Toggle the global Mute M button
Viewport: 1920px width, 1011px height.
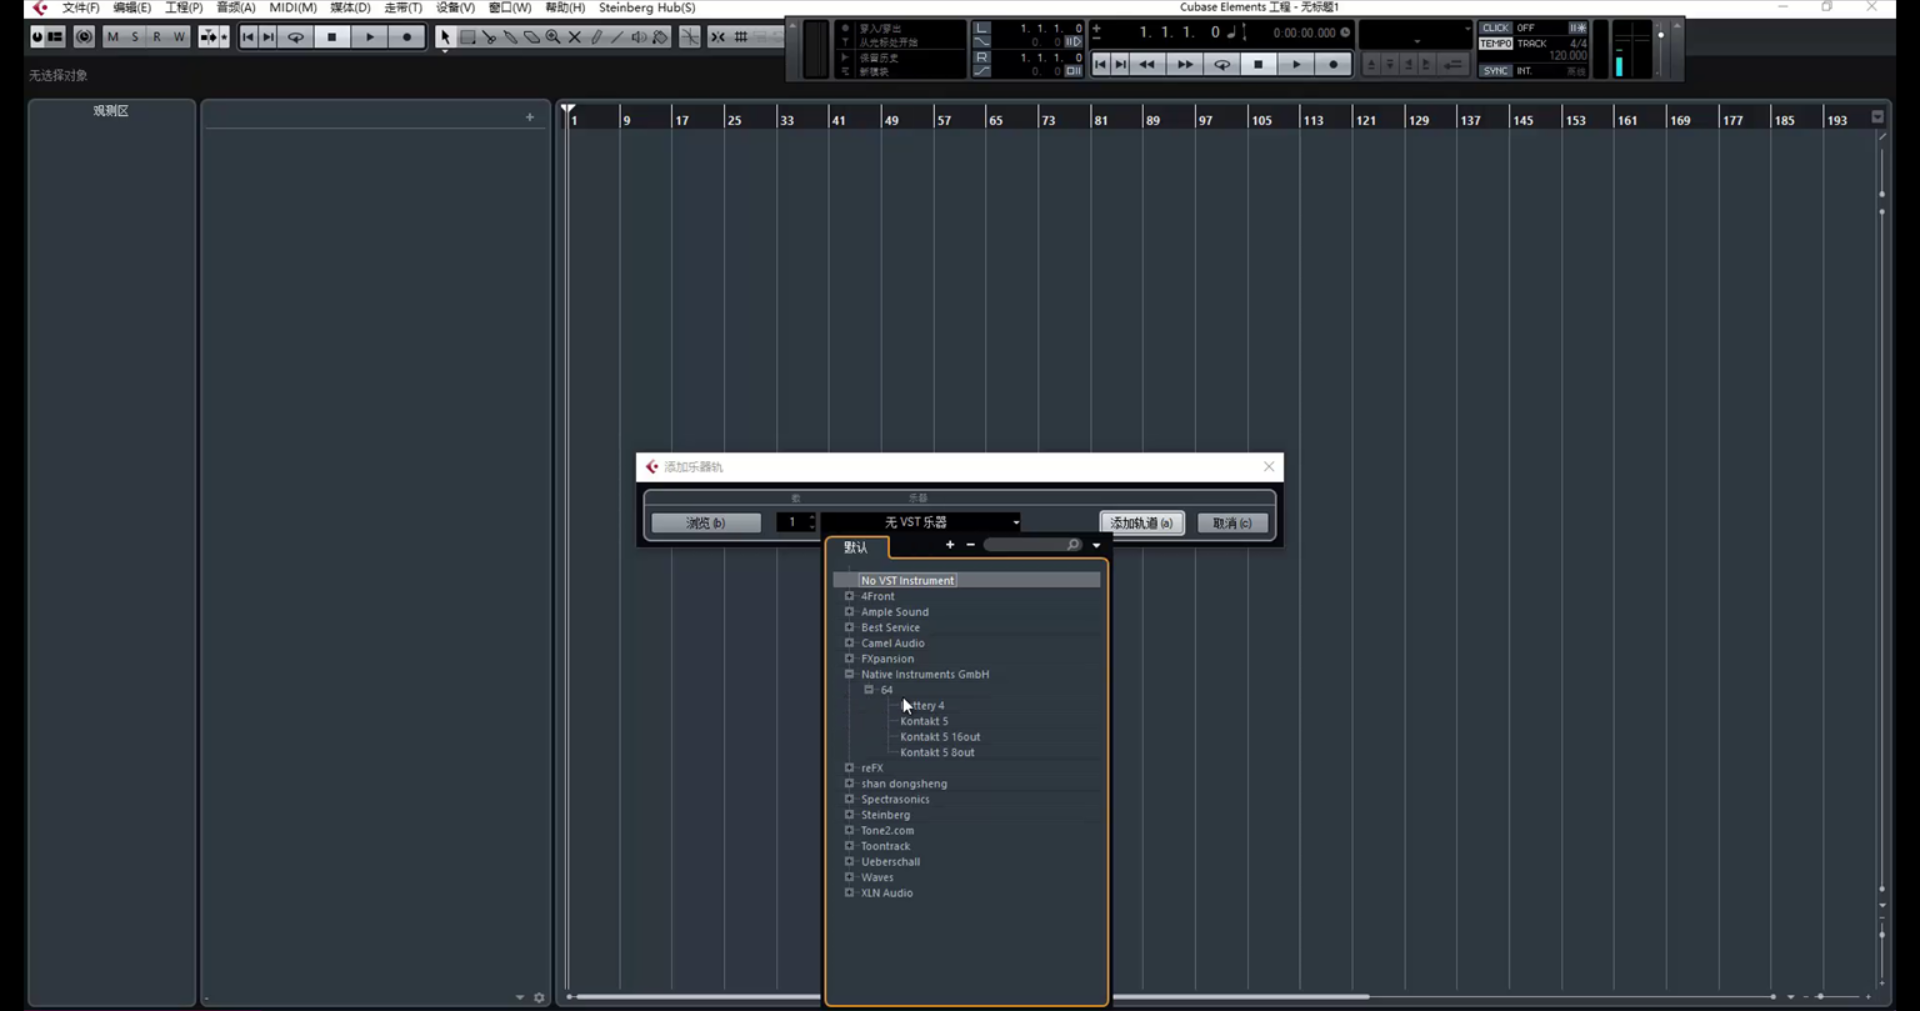(113, 37)
